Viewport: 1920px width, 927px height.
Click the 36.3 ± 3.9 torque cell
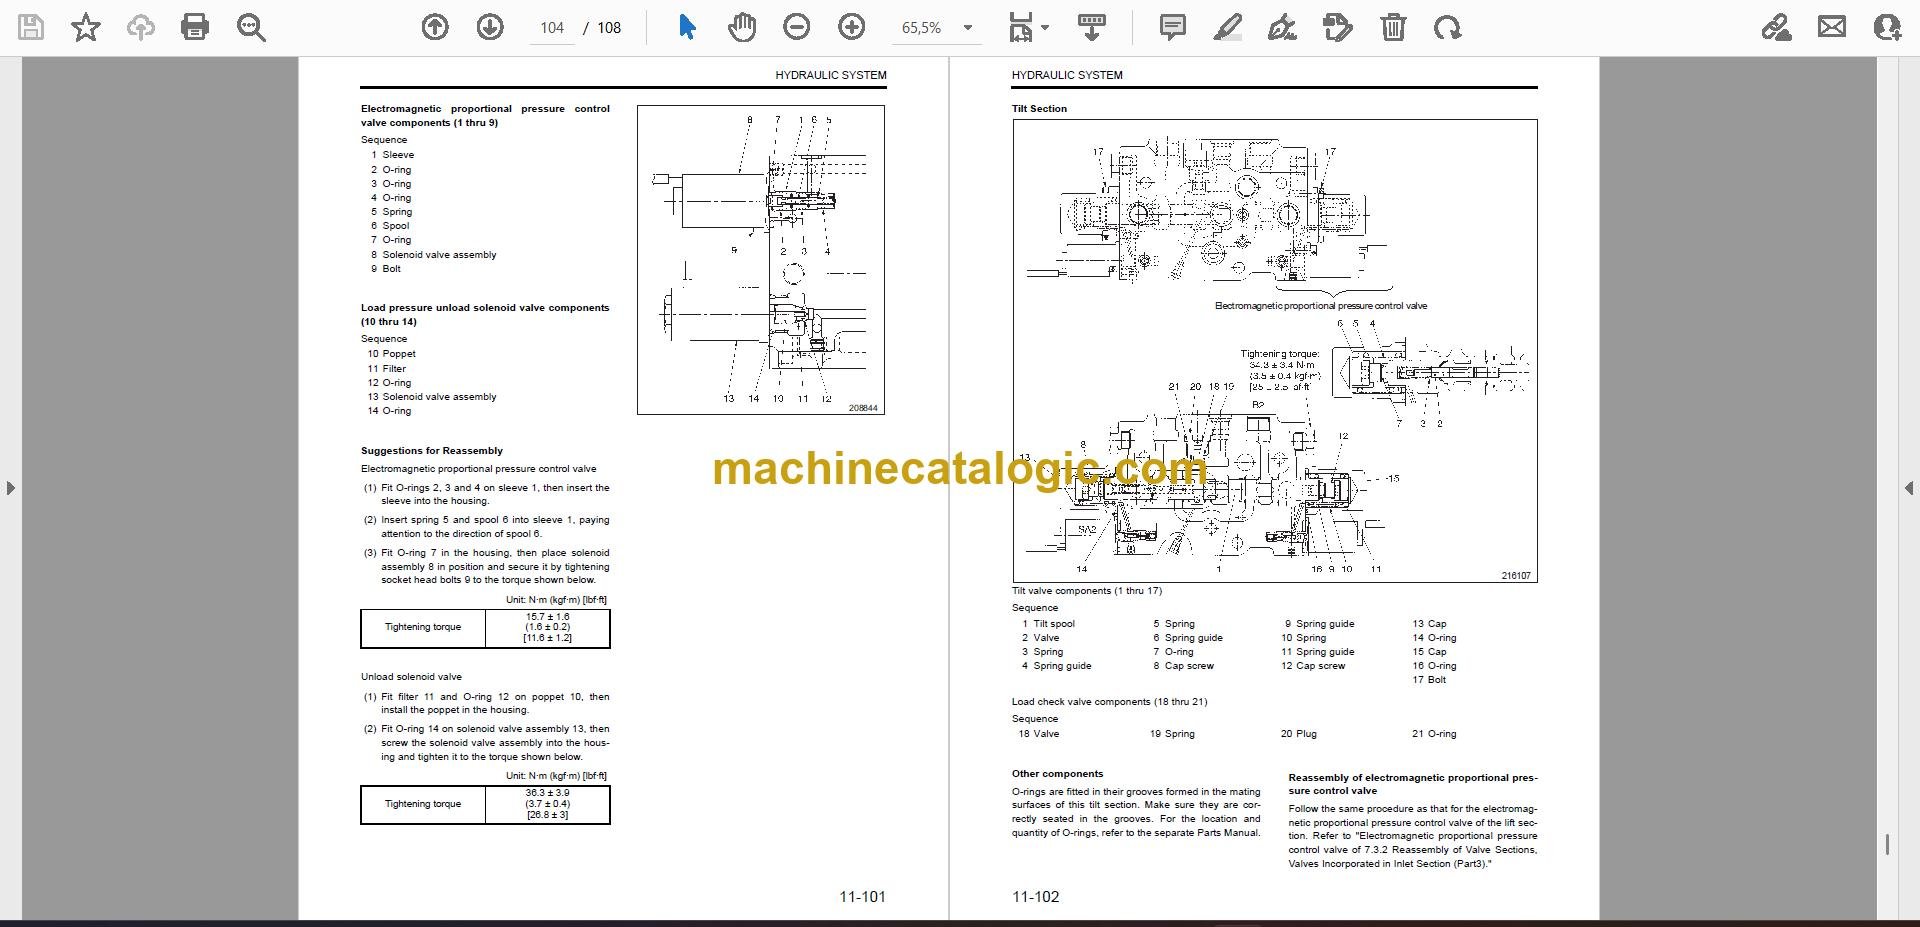tap(548, 804)
